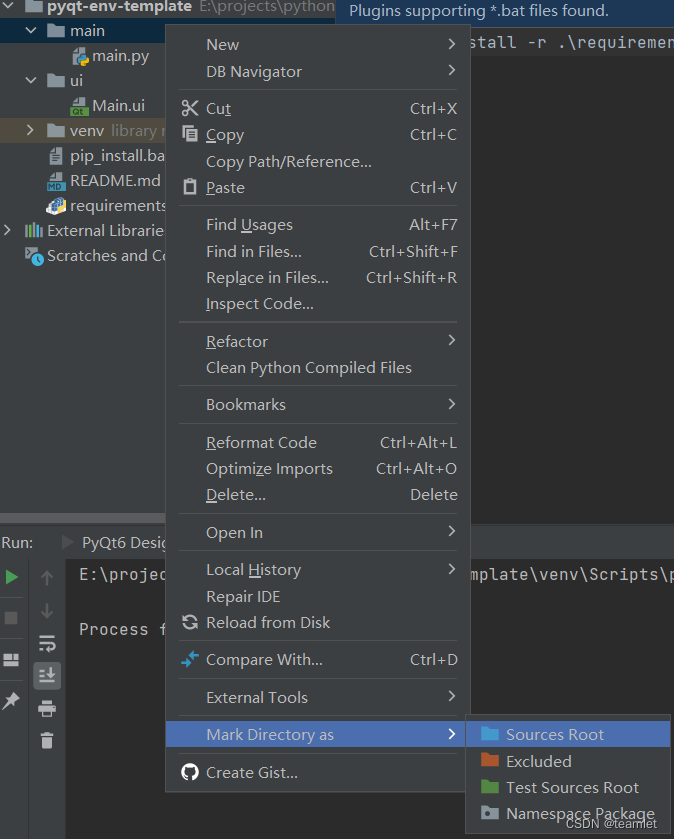Click the Stop square icon in Run panel
674x839 pixels.
[11, 618]
